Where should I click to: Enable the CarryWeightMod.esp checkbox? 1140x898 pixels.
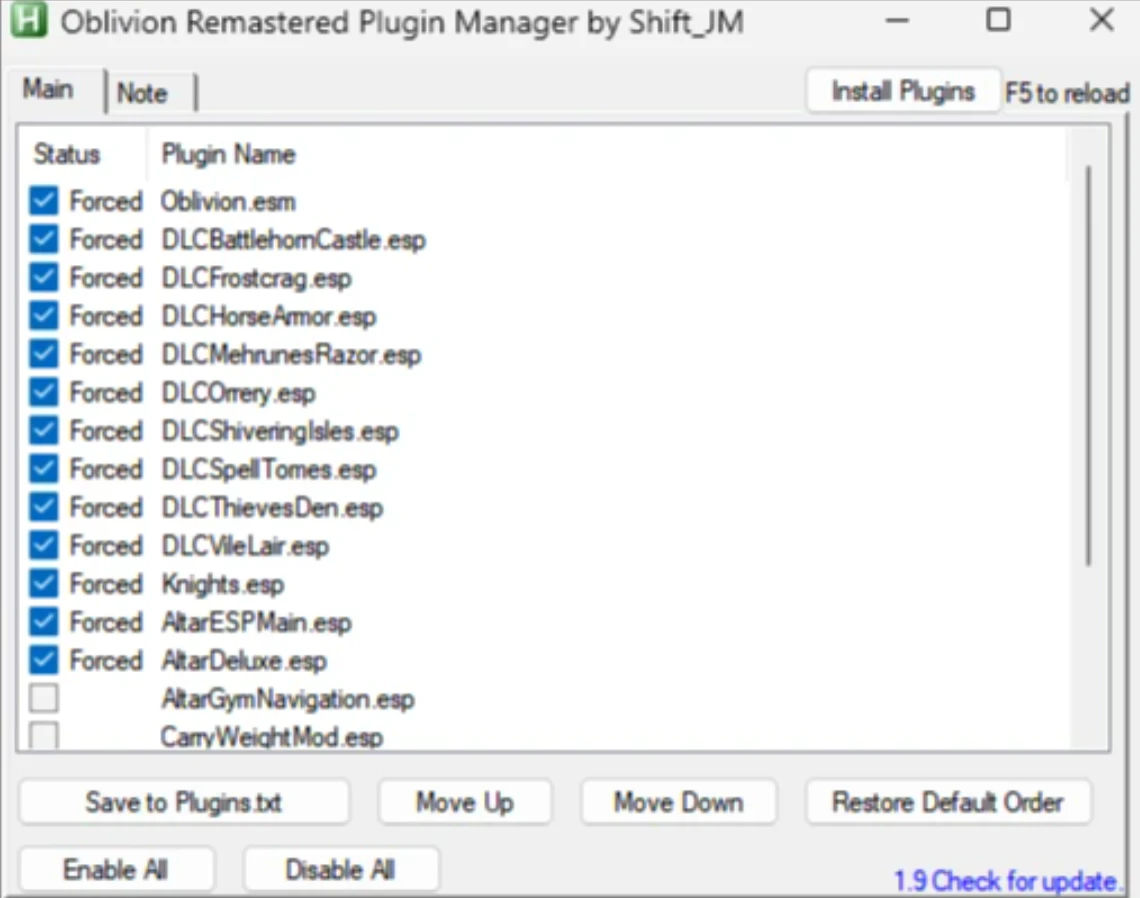[x=42, y=736]
